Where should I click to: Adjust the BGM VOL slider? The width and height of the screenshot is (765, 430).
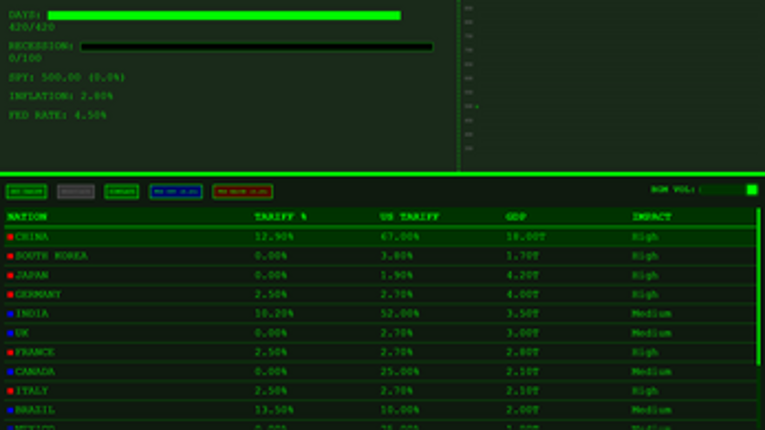728,190
